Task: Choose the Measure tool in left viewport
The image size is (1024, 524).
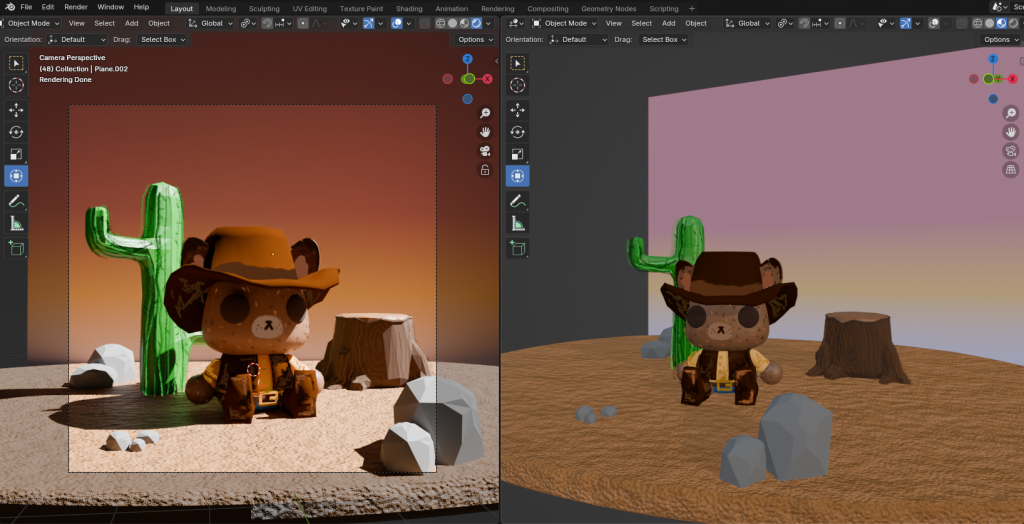Action: point(16,223)
